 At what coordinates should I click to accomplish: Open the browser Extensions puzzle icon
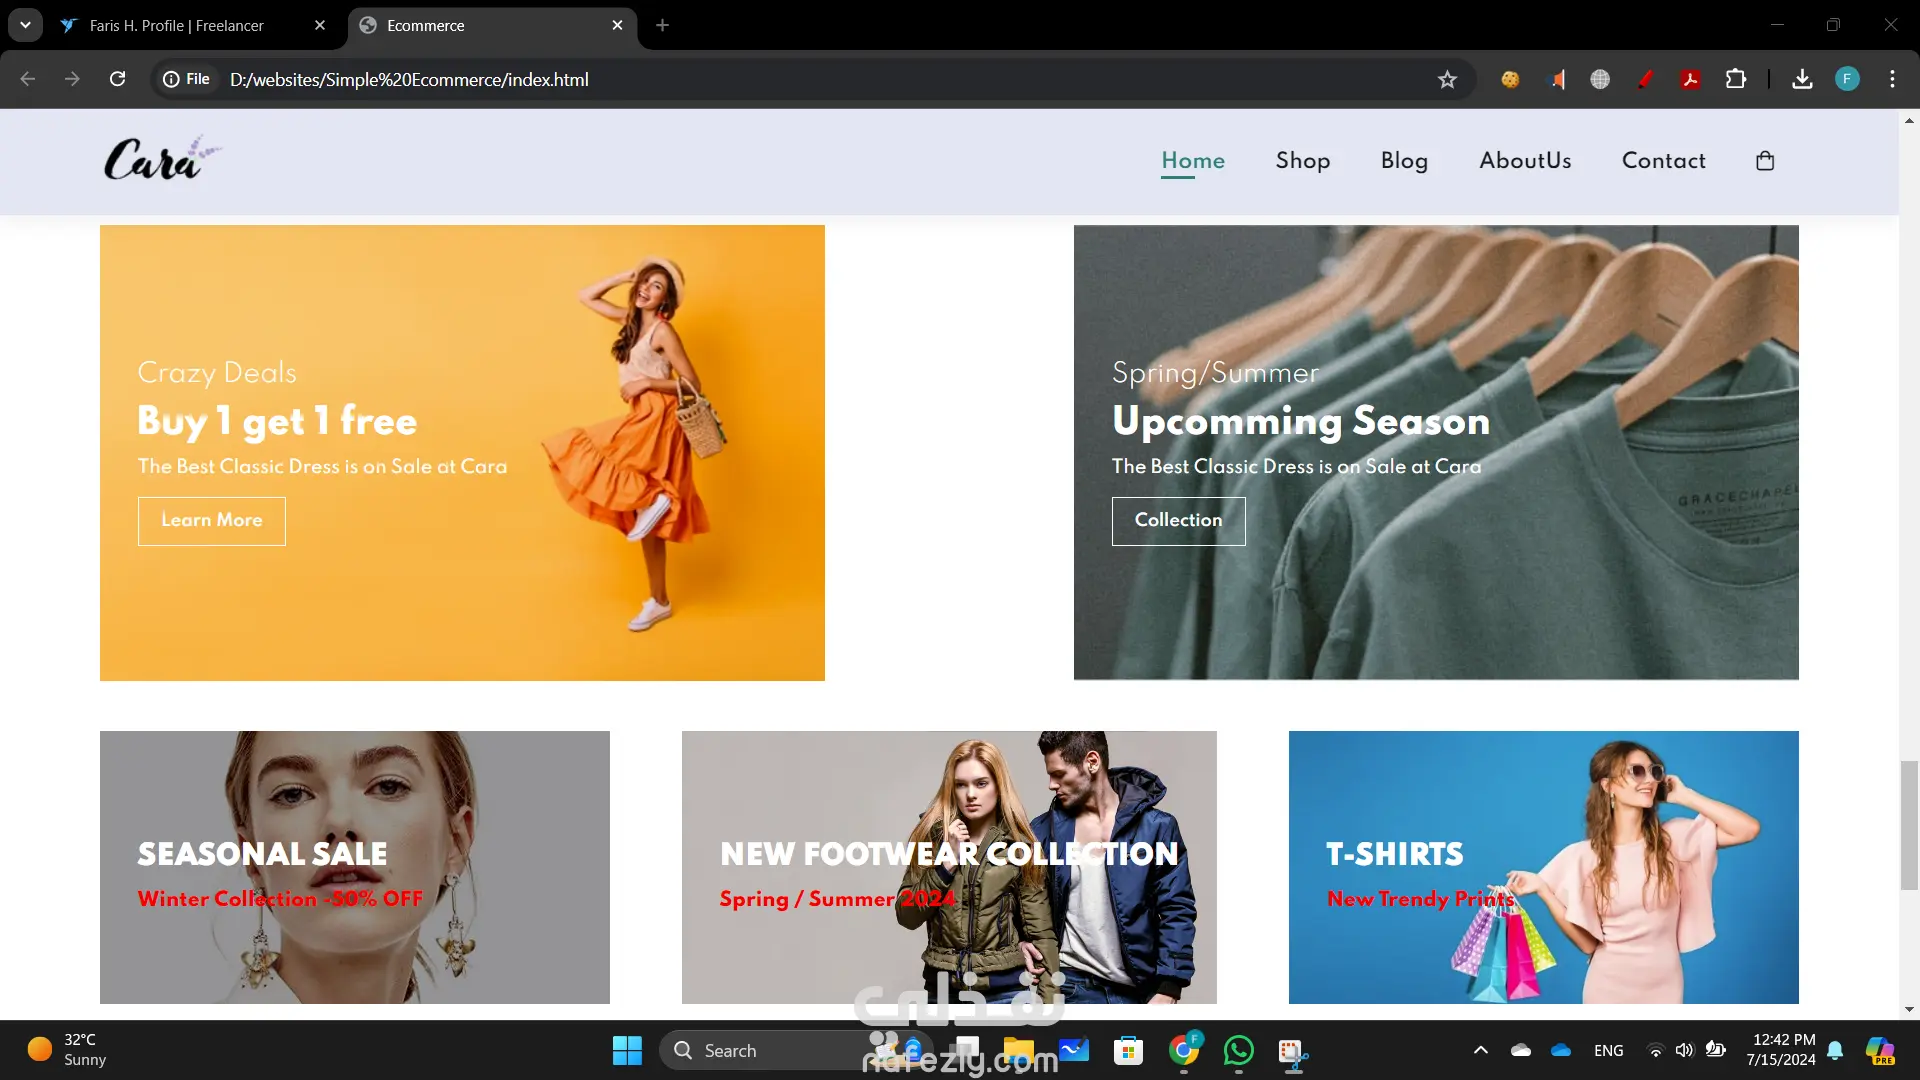(x=1736, y=79)
